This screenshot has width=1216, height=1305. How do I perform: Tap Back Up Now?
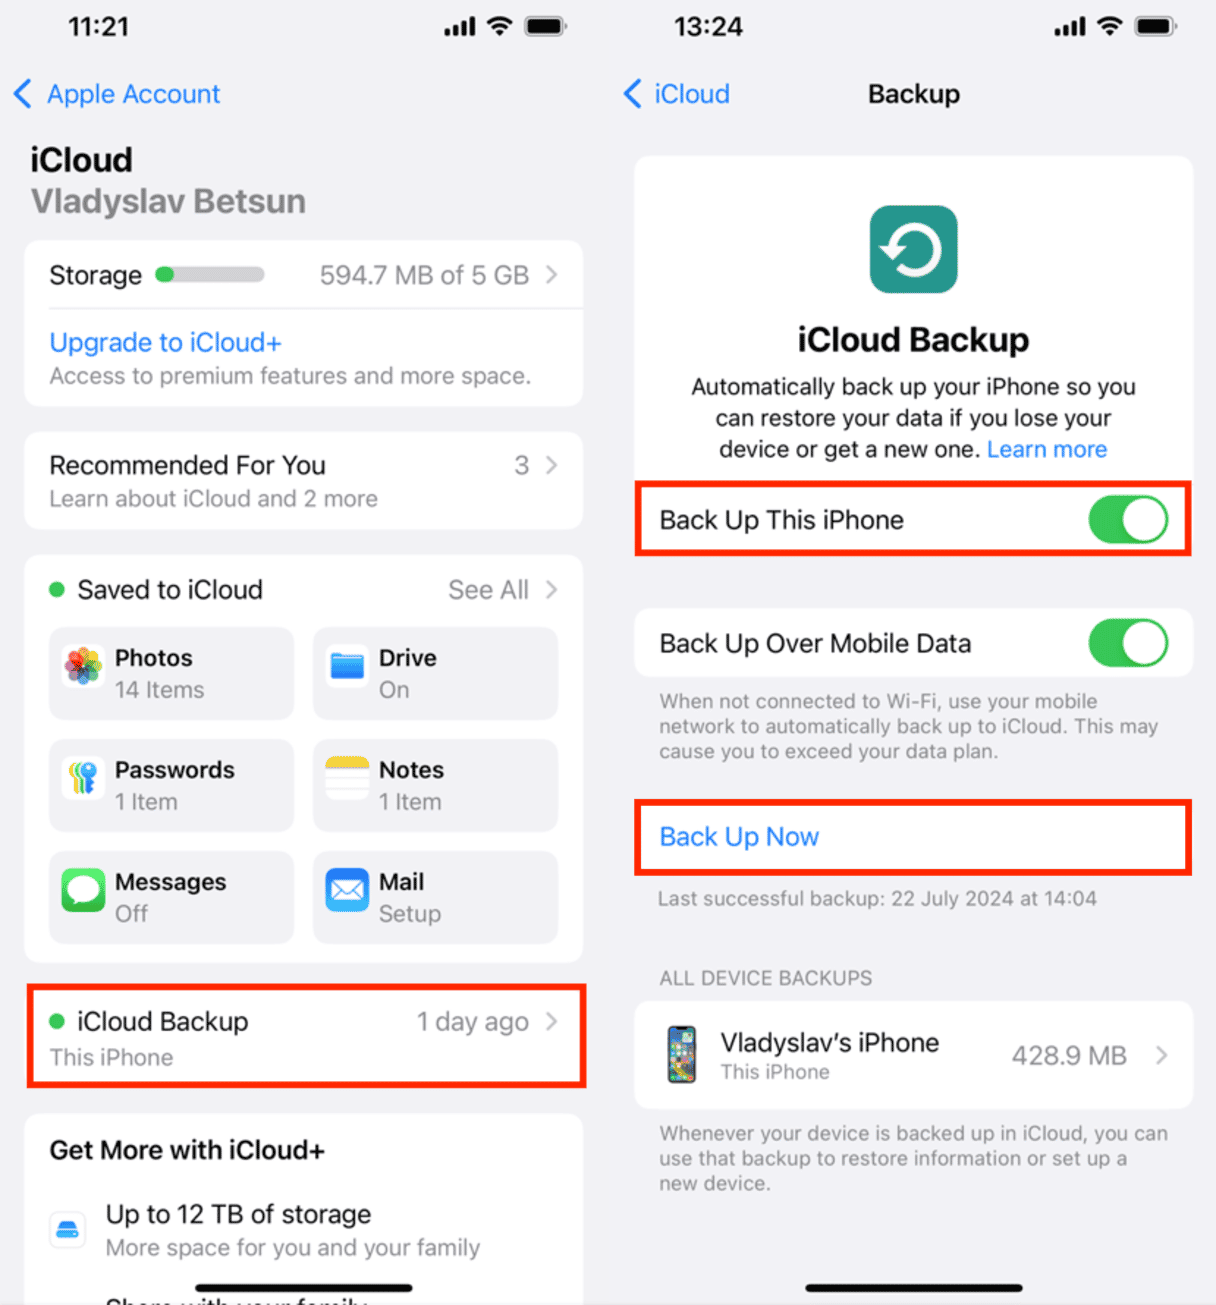pyautogui.click(x=739, y=837)
